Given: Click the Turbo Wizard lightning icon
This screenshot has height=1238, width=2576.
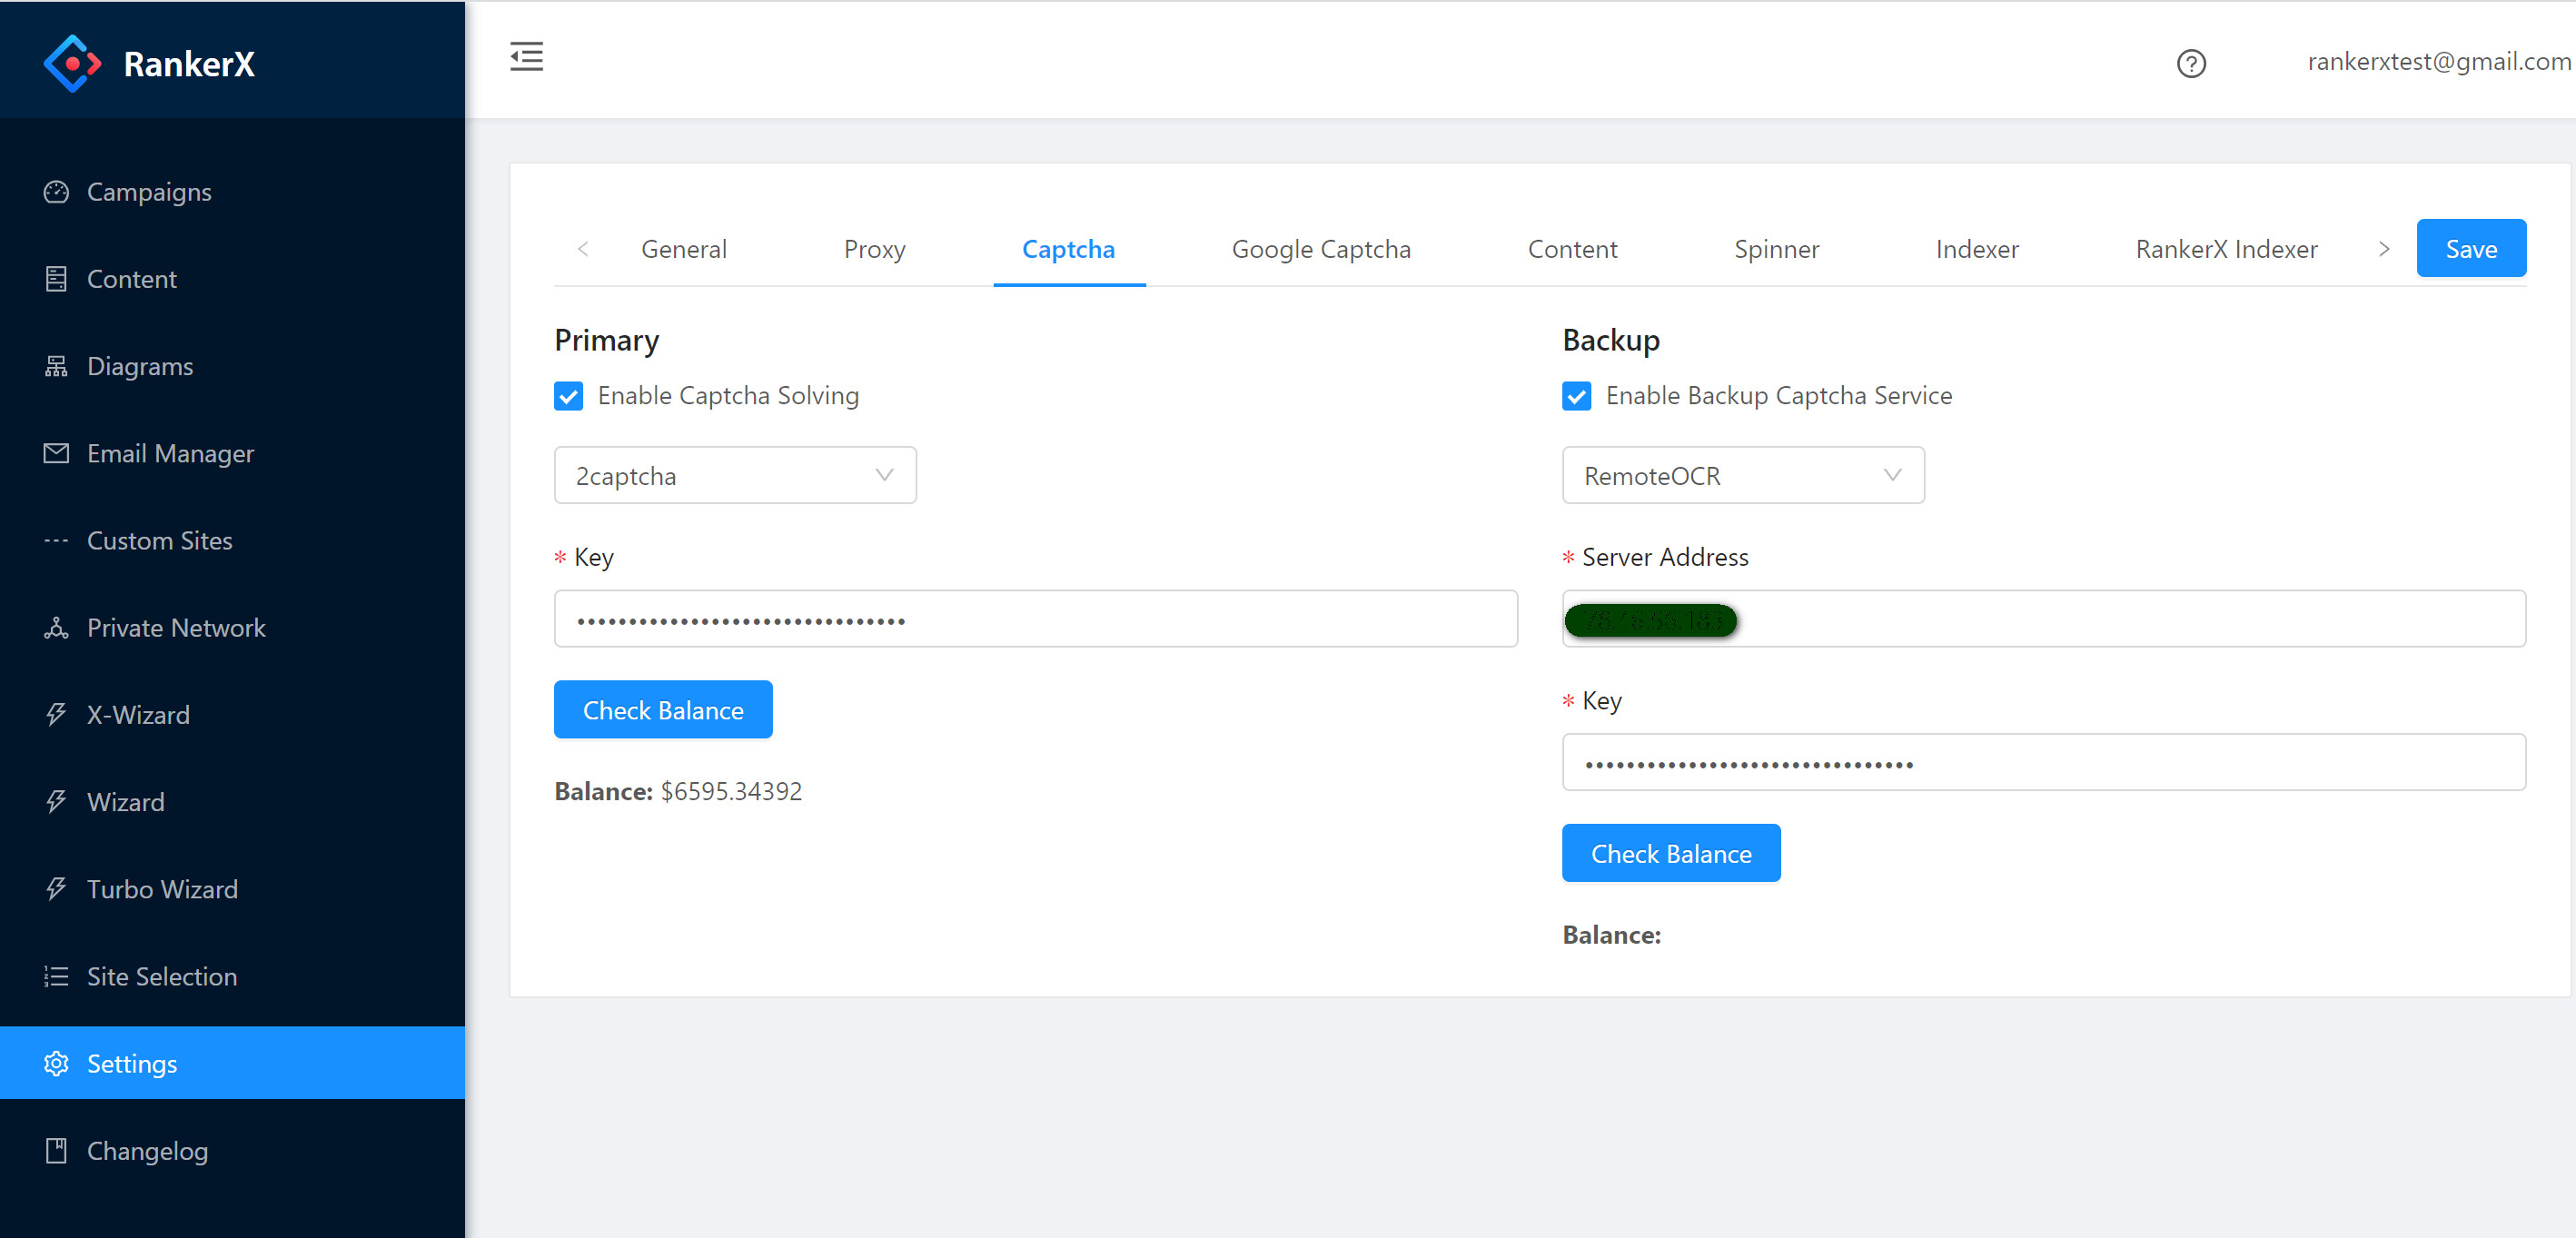Looking at the screenshot, I should tap(56, 888).
